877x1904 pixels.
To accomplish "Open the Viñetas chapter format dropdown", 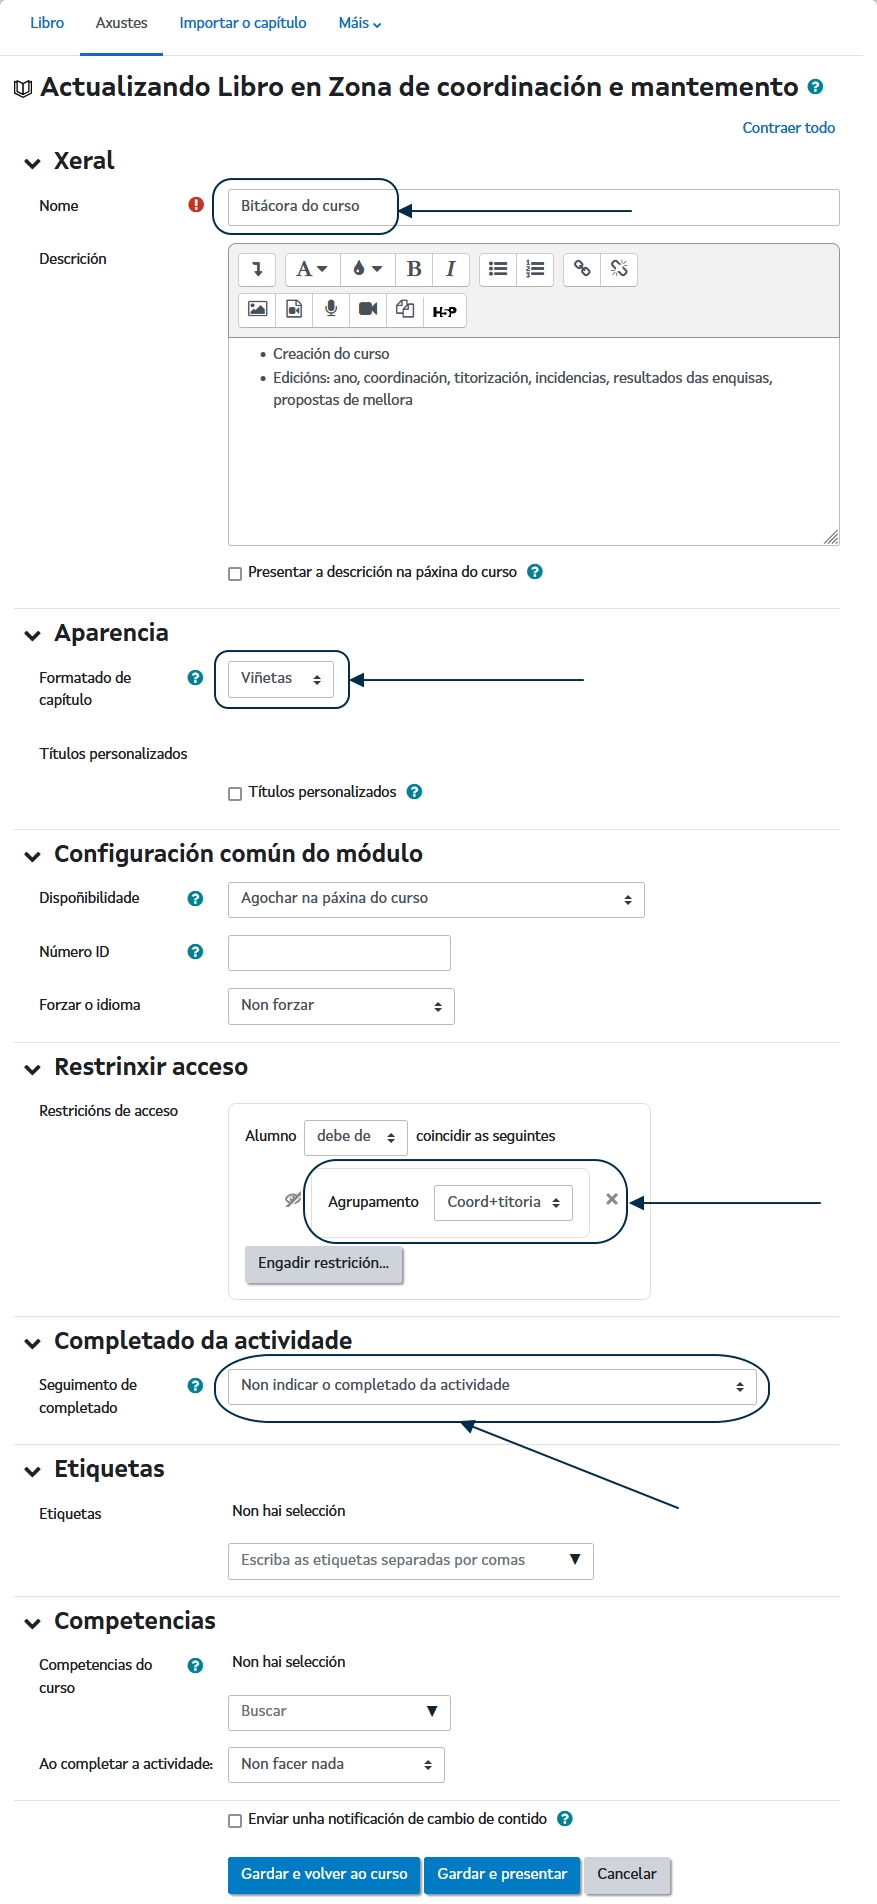I will [281, 679].
